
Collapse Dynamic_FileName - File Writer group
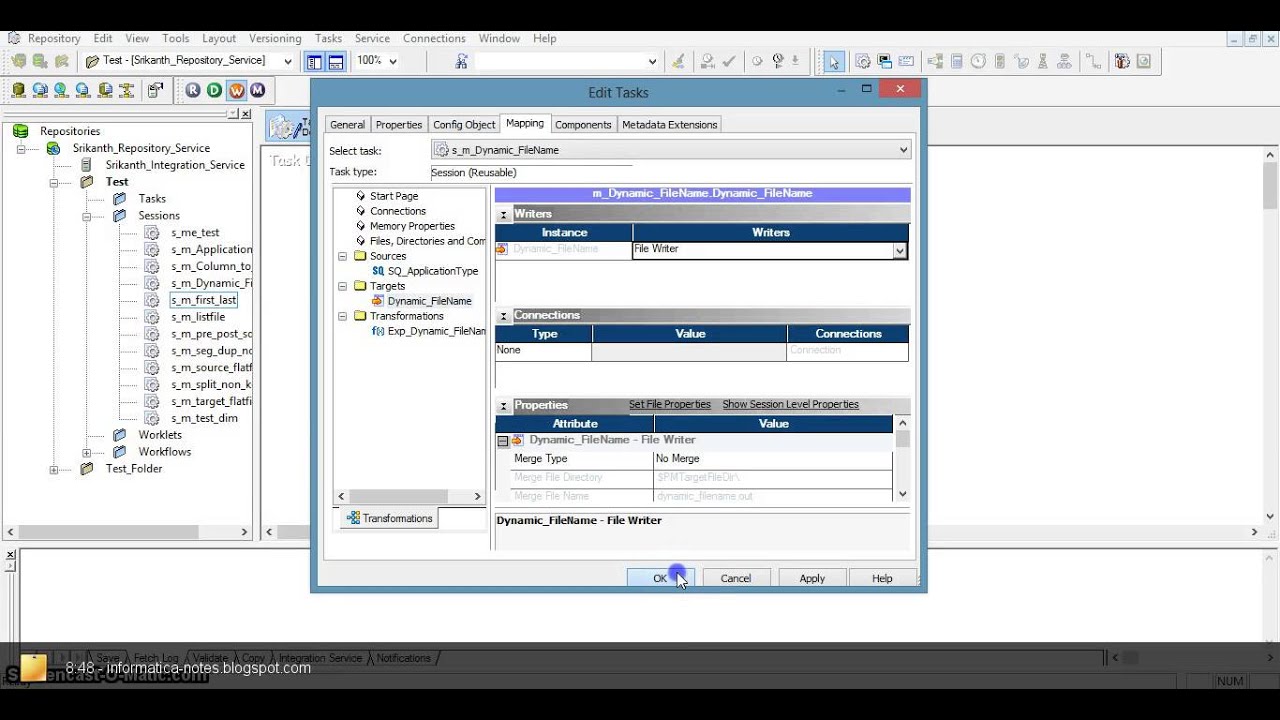tap(503, 441)
